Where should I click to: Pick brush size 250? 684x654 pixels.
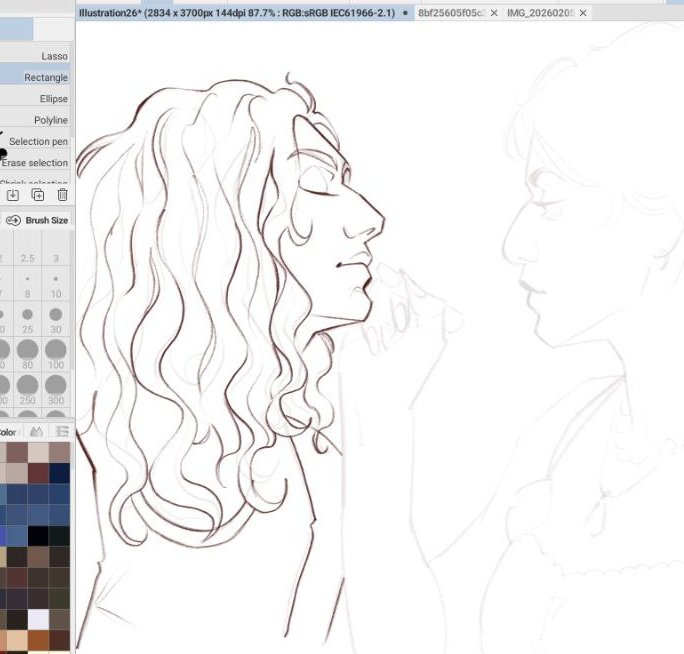[27, 390]
